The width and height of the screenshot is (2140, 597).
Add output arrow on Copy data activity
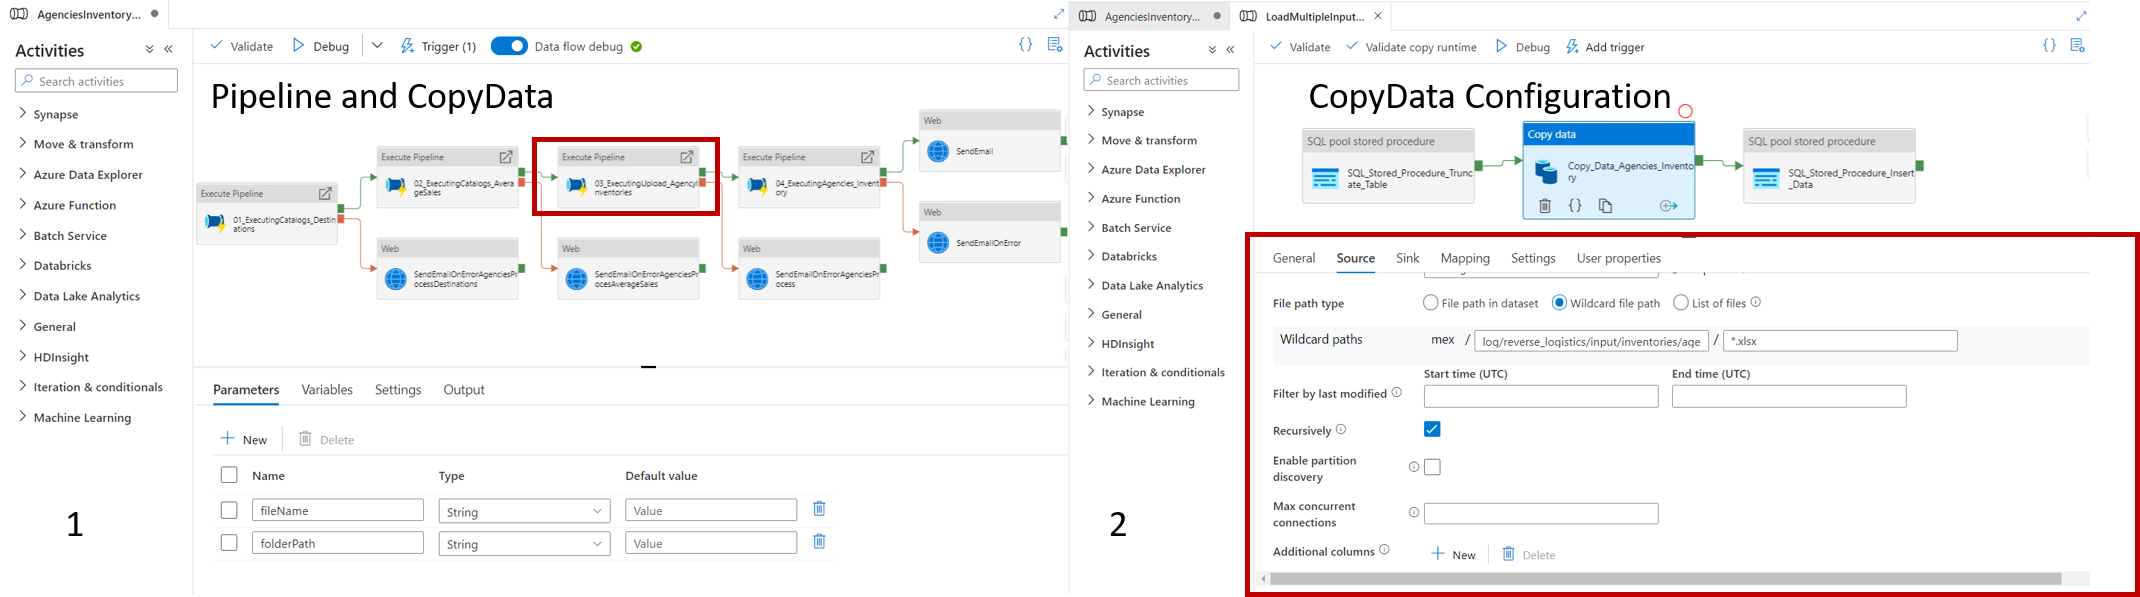click(1668, 206)
